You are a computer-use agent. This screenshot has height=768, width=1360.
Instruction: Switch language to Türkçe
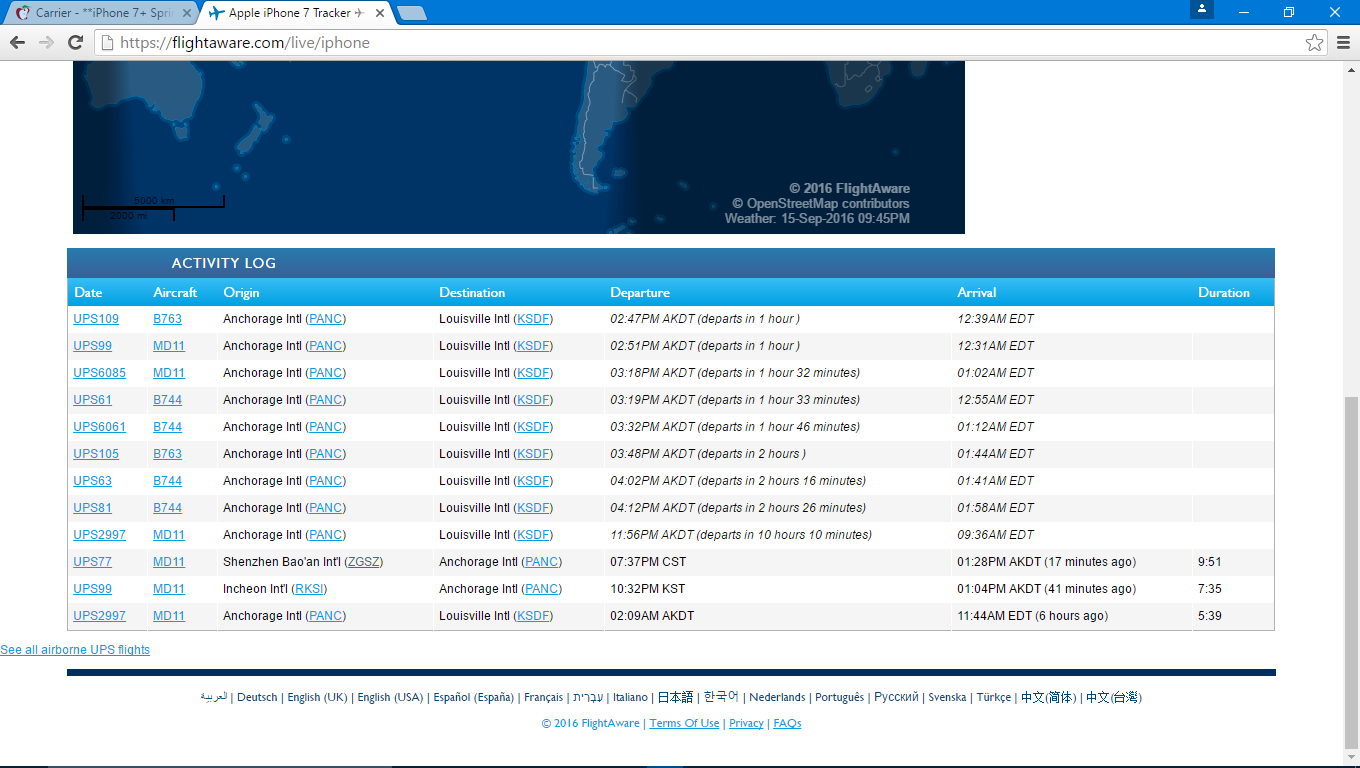[x=994, y=698]
